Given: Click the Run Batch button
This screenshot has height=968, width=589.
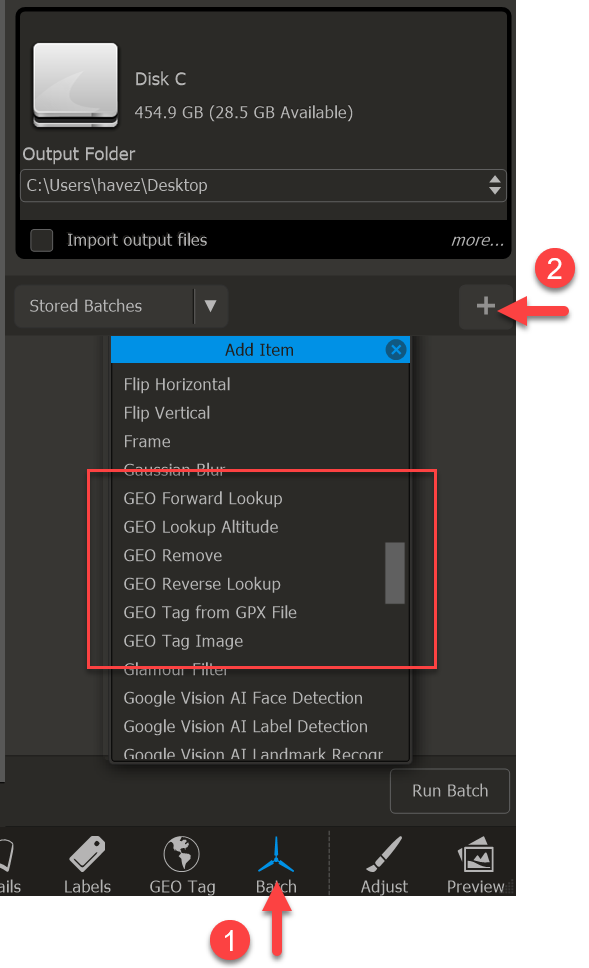Looking at the screenshot, I should [450, 791].
